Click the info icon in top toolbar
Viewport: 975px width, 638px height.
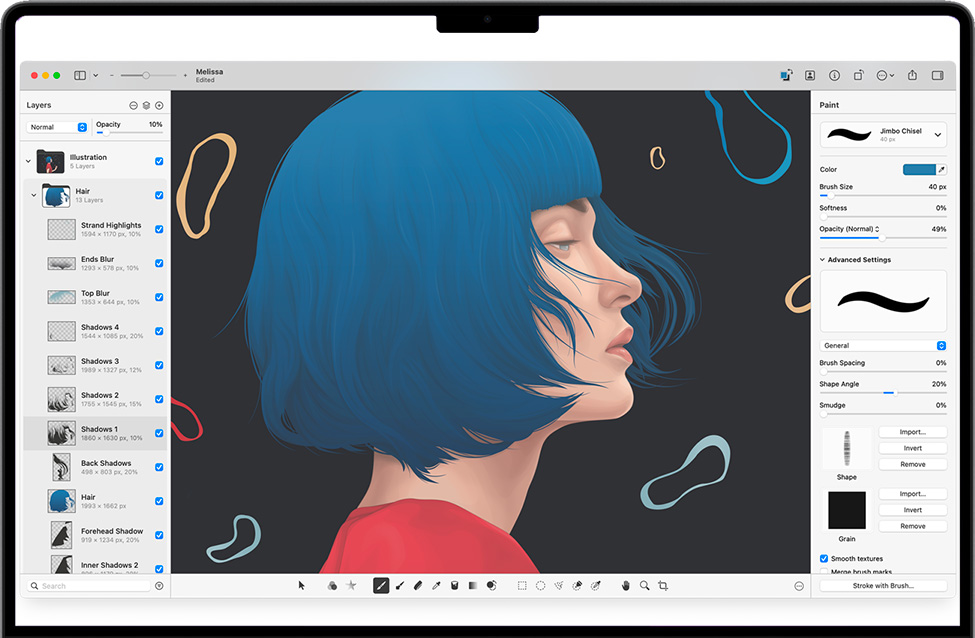[x=834, y=75]
